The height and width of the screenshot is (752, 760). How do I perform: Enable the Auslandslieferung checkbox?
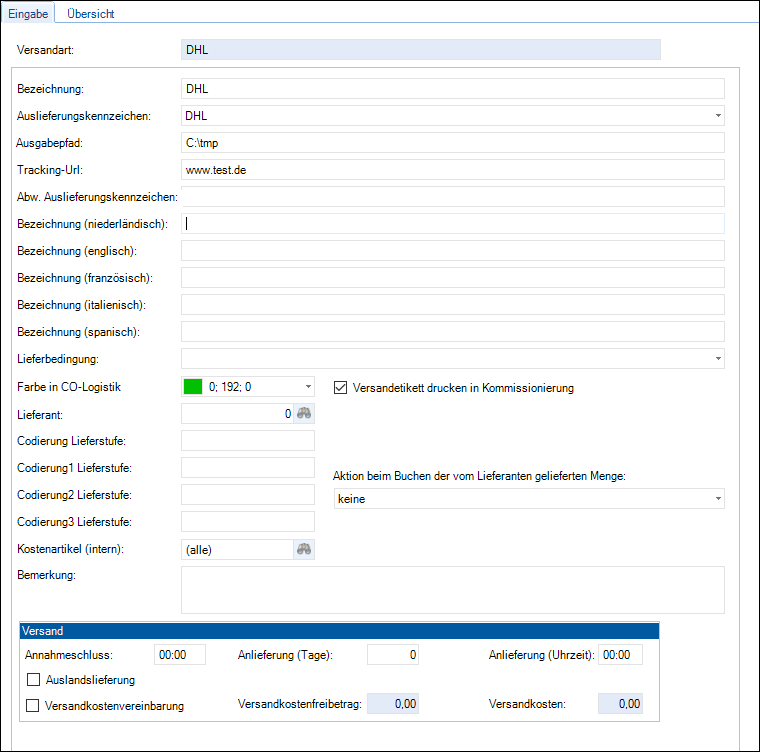33,680
